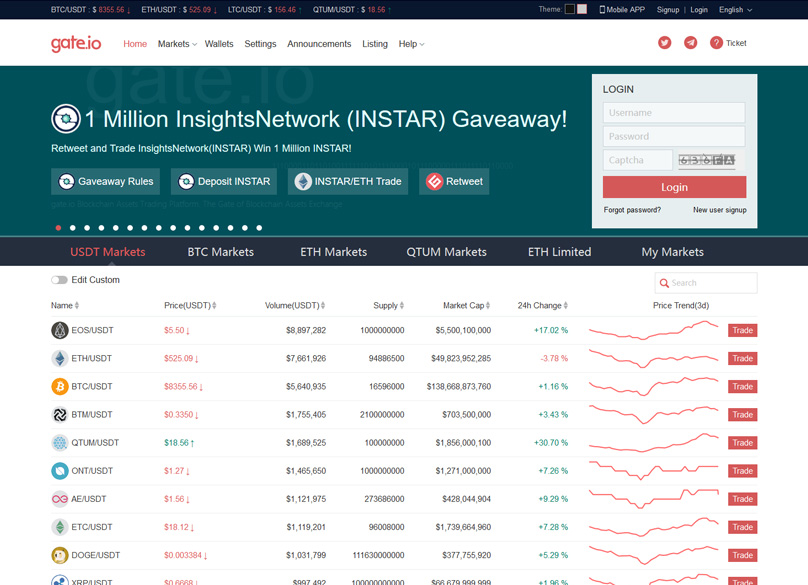Viewport: 808px width, 585px height.
Task: Select the light theme swatch
Action: (582, 9)
